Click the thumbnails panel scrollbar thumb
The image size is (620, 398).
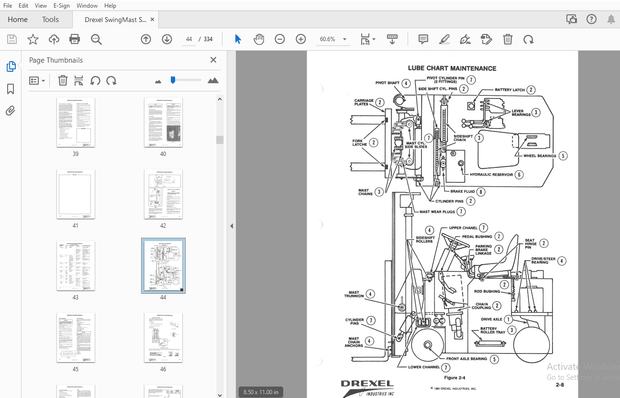pyautogui.click(x=220, y=140)
